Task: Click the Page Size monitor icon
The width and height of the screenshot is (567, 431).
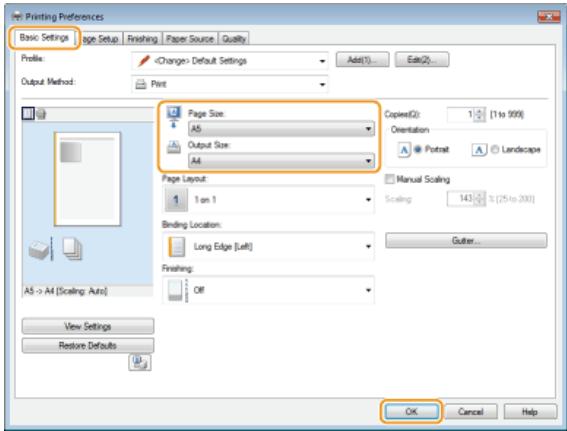Action: 174,117
